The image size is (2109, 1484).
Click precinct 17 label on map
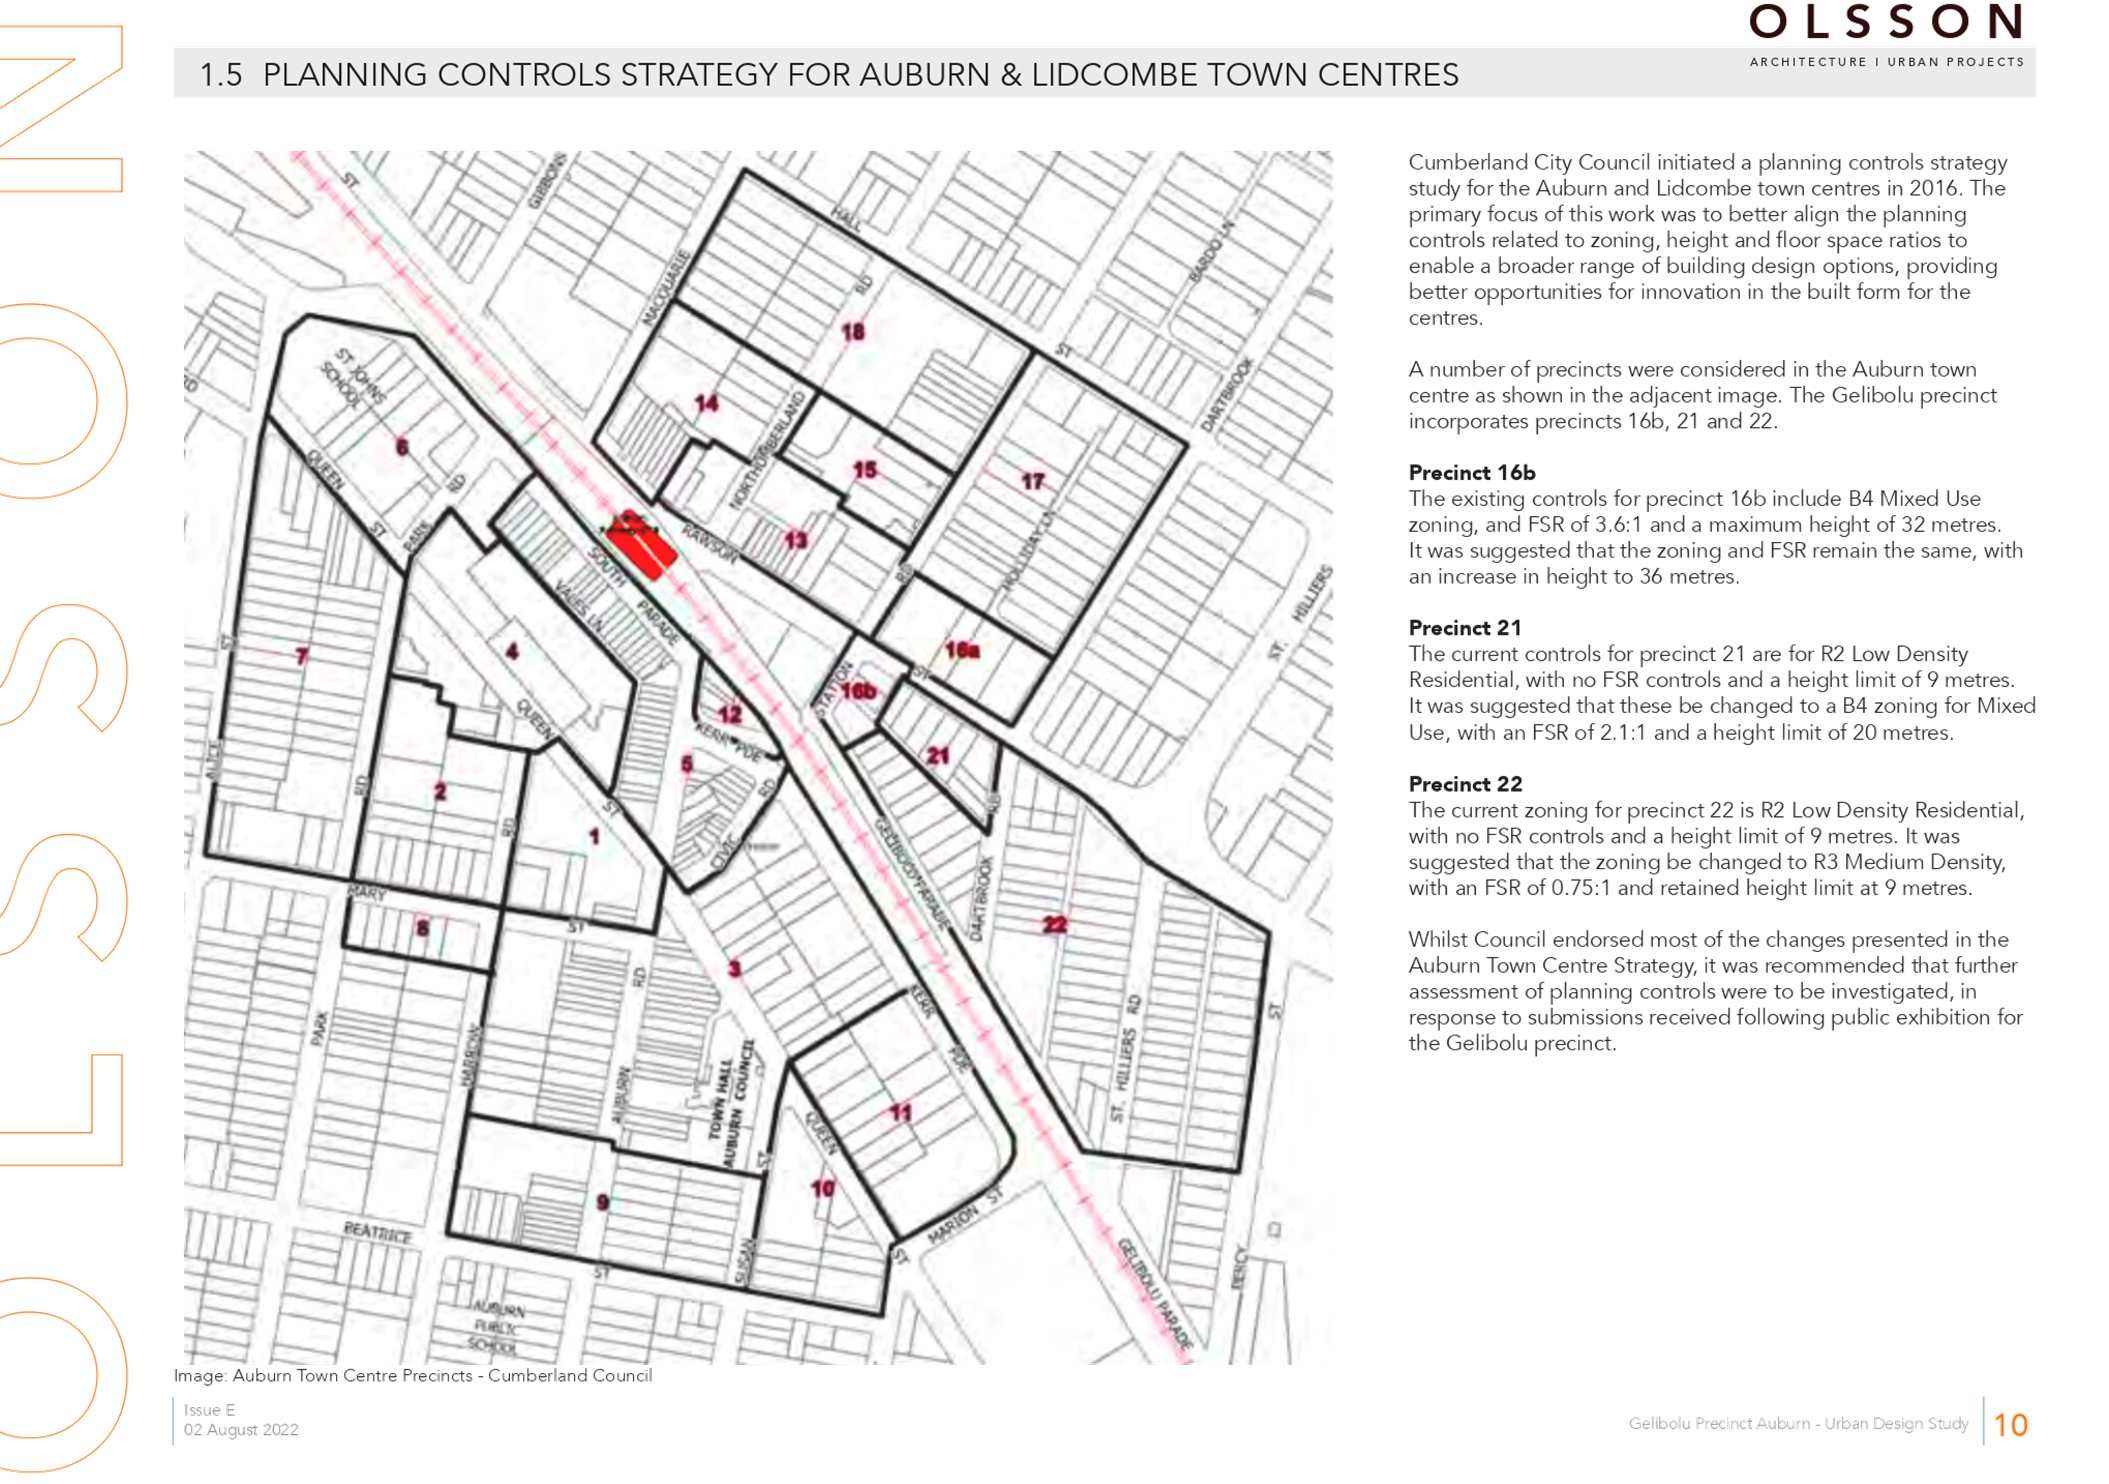[1032, 481]
